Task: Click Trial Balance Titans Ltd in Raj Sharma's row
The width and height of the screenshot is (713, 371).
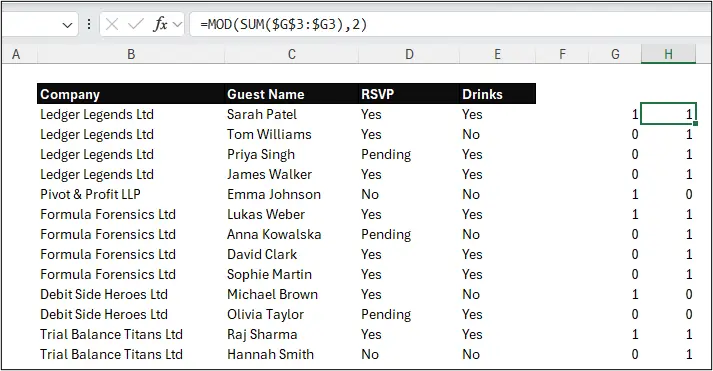Action: (131, 334)
